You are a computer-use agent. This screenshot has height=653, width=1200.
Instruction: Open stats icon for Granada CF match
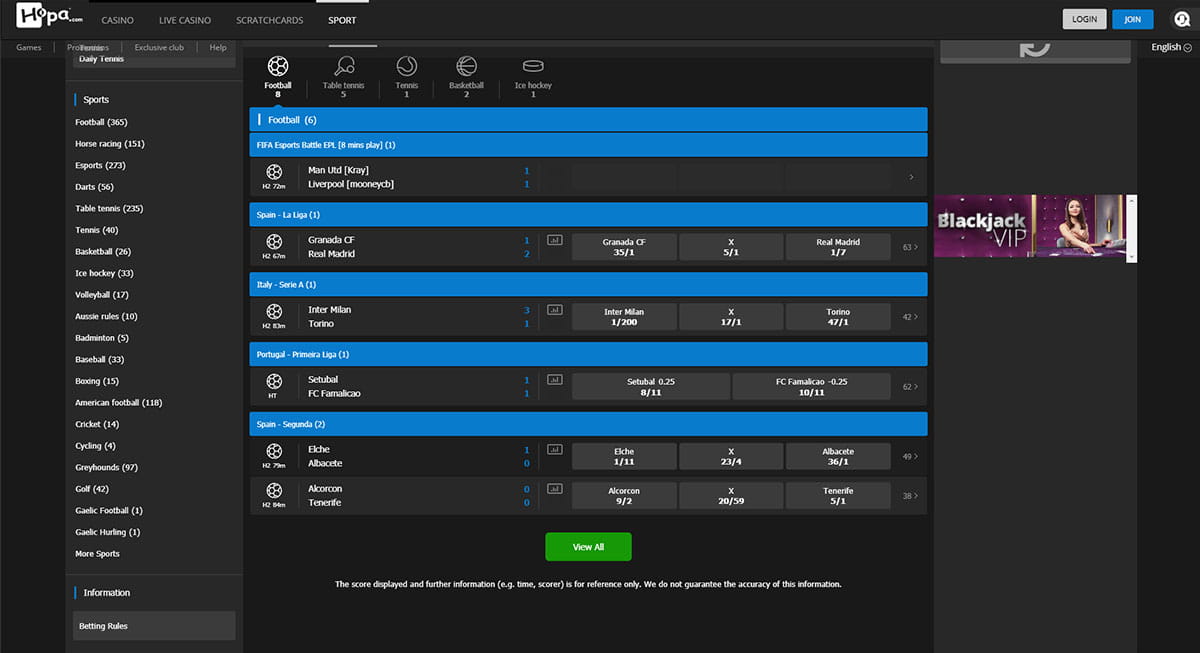click(x=555, y=240)
